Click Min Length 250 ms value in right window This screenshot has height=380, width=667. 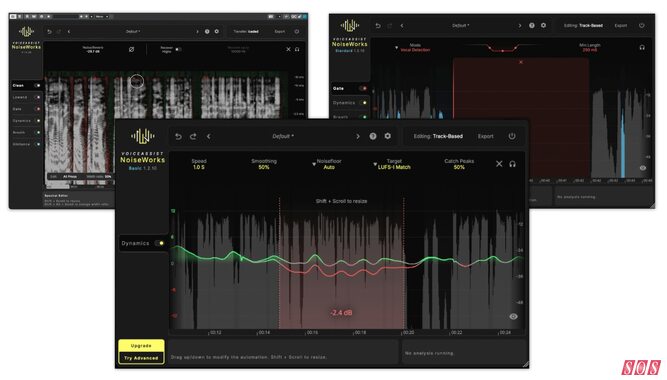tap(590, 50)
